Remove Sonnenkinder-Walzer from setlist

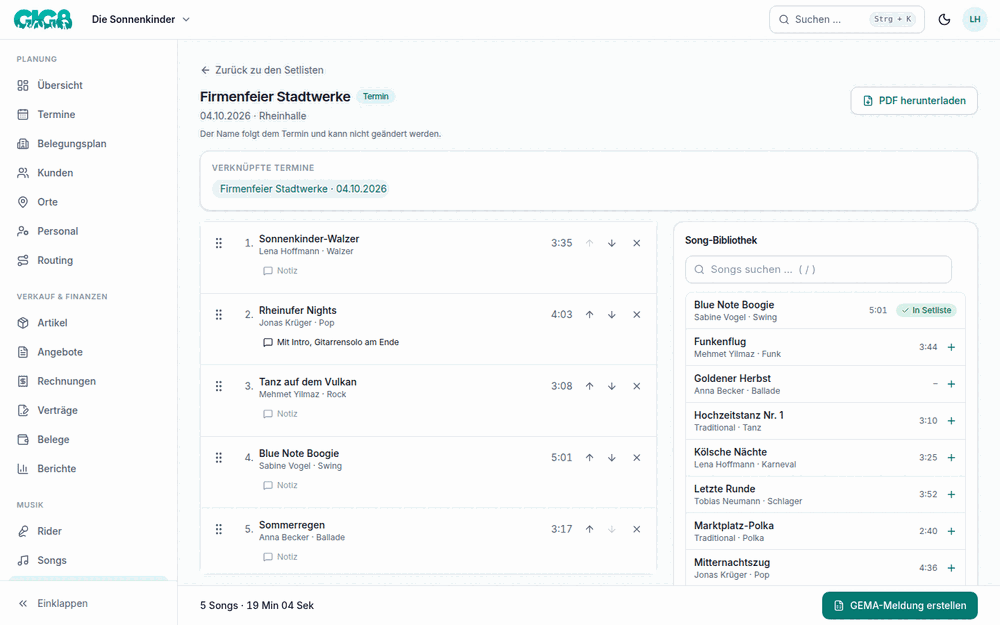pos(636,243)
